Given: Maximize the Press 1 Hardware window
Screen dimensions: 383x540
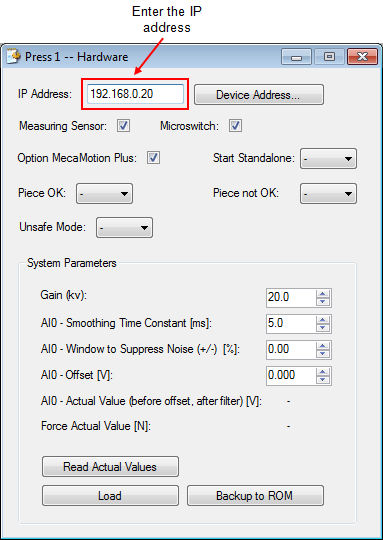Looking at the screenshot, I should tap(330, 57).
